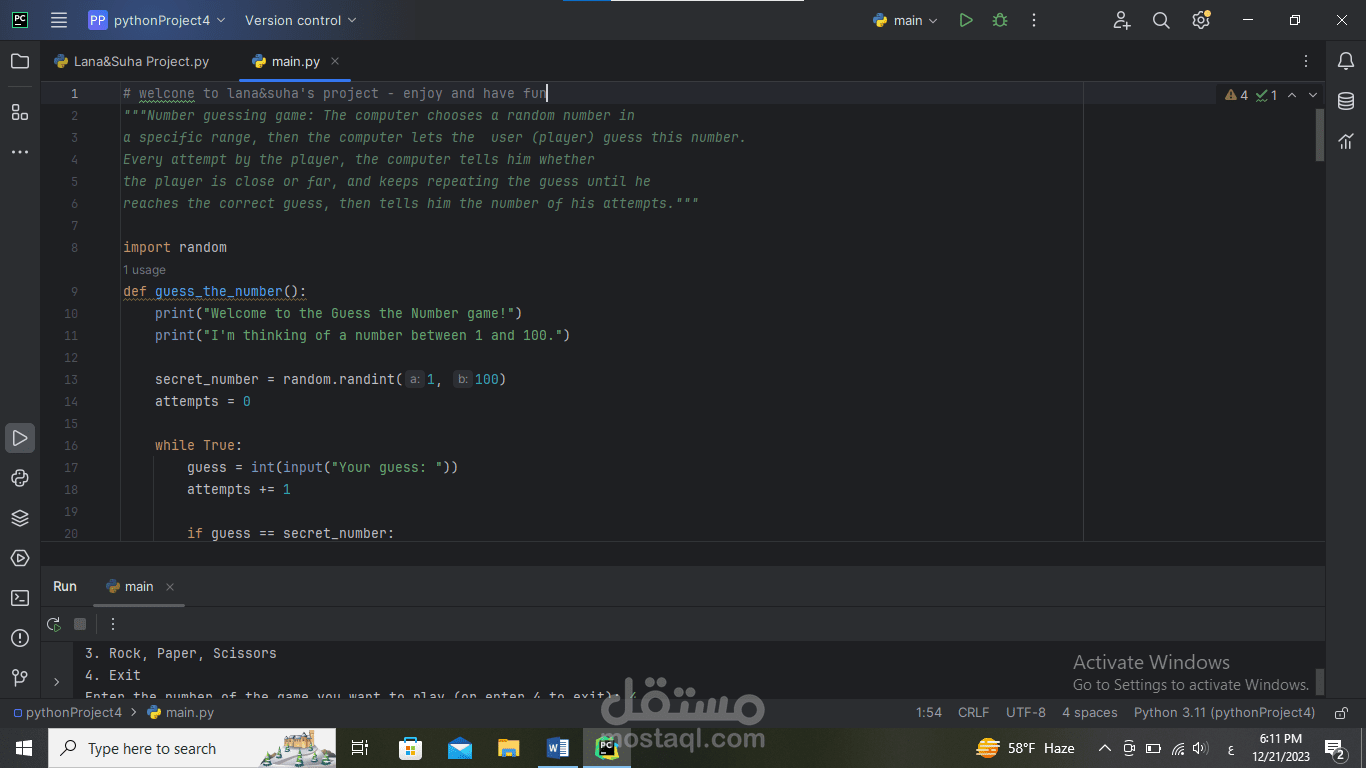Screen dimensions: 1366x768
Task: Open the Structure tool window in sidebar
Action: click(20, 112)
